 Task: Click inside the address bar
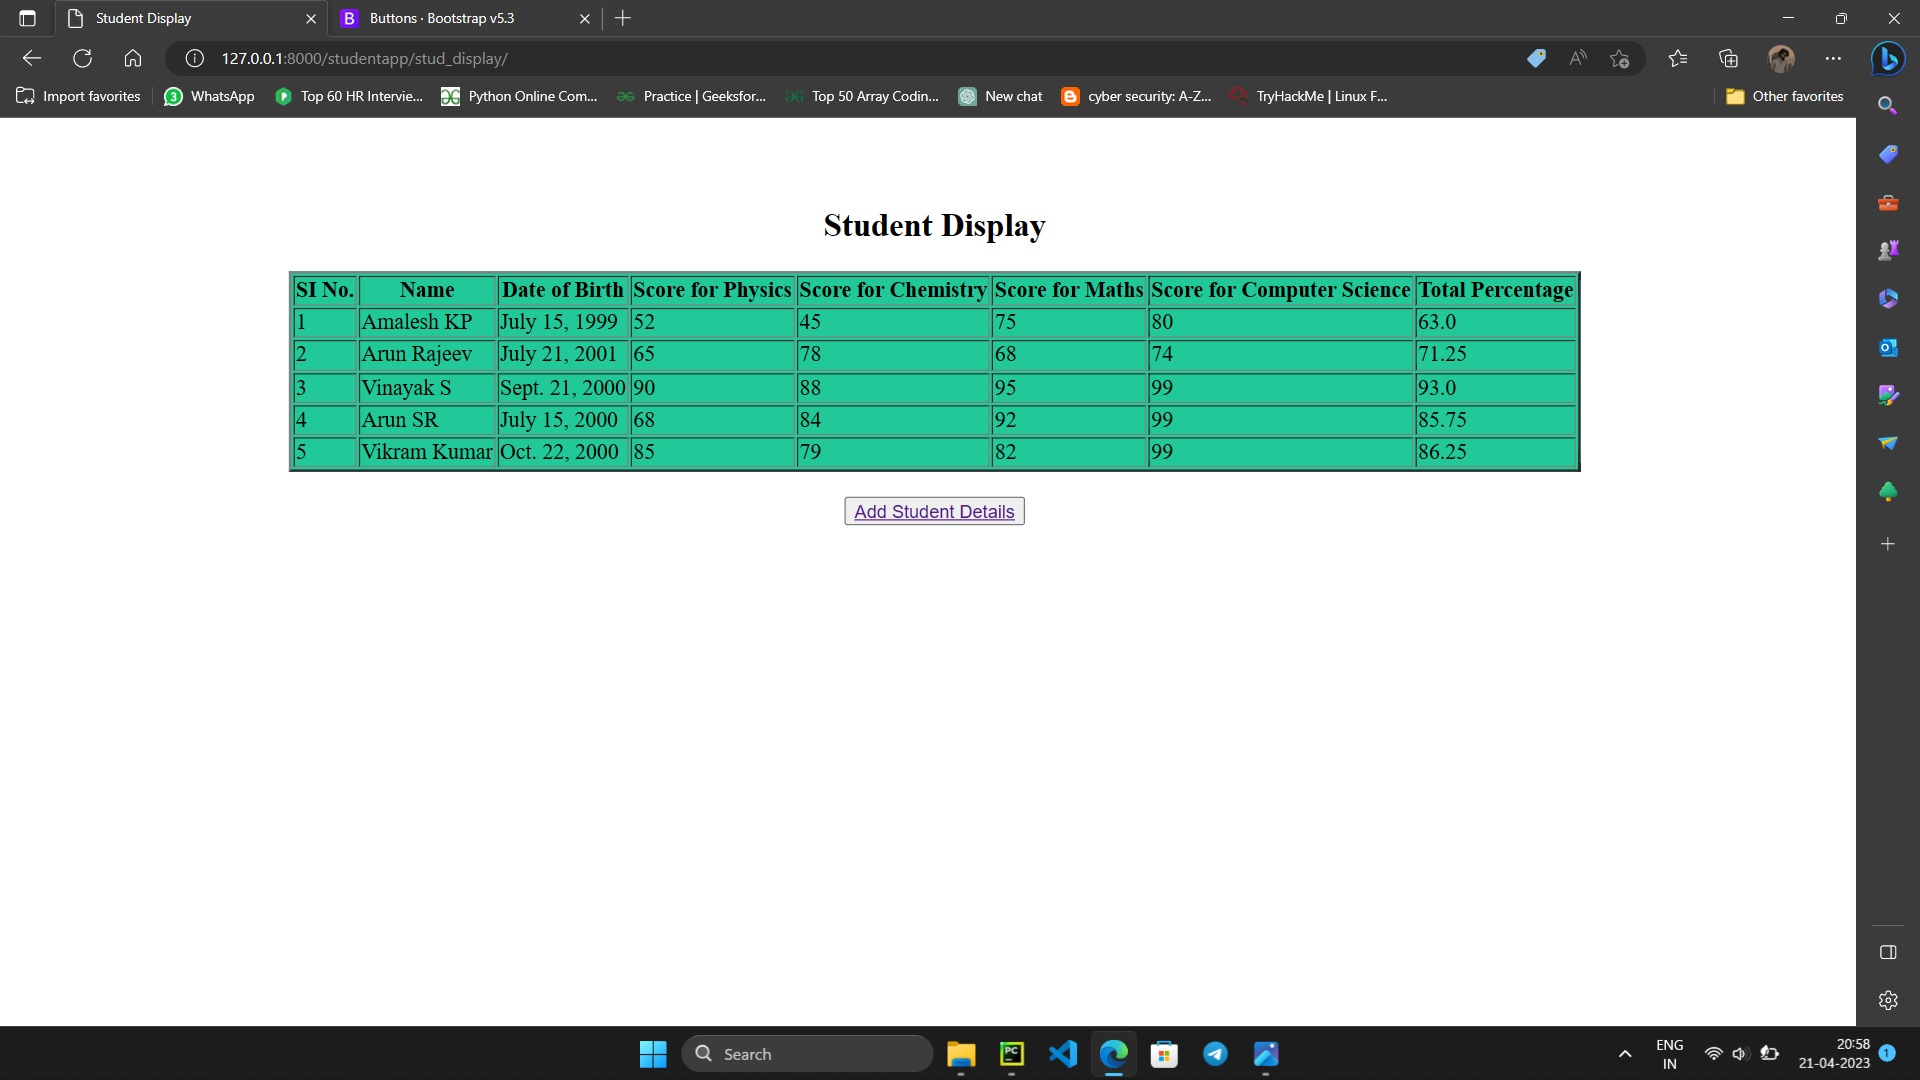tap(700, 58)
